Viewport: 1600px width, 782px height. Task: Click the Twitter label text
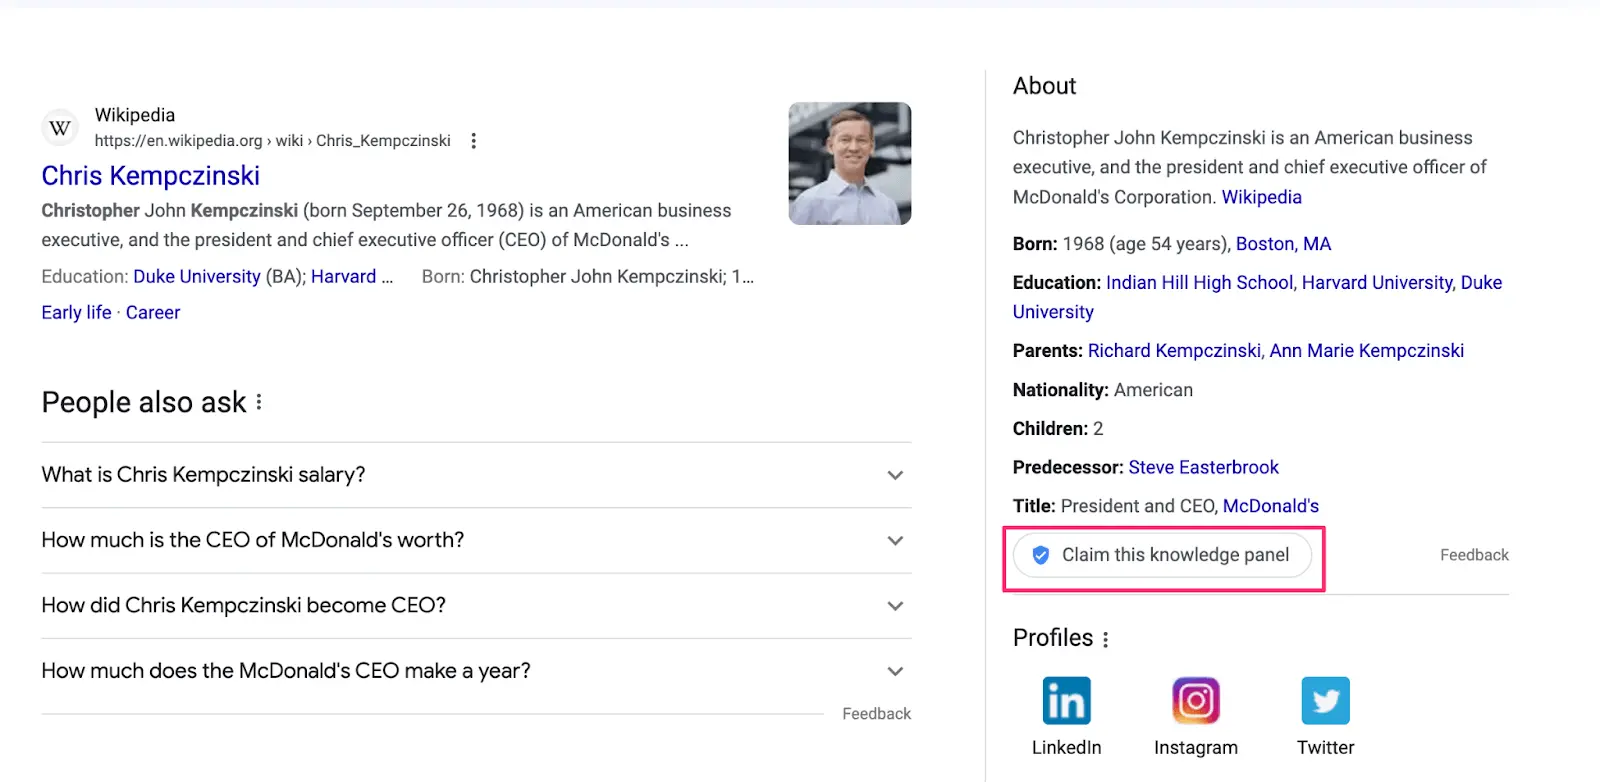click(1325, 748)
